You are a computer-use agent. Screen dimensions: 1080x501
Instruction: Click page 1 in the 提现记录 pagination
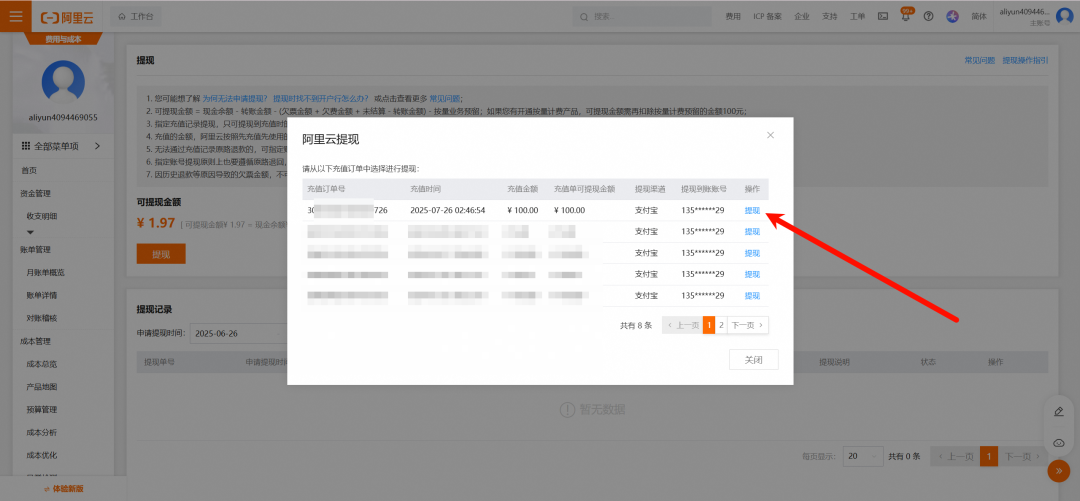[988, 456]
